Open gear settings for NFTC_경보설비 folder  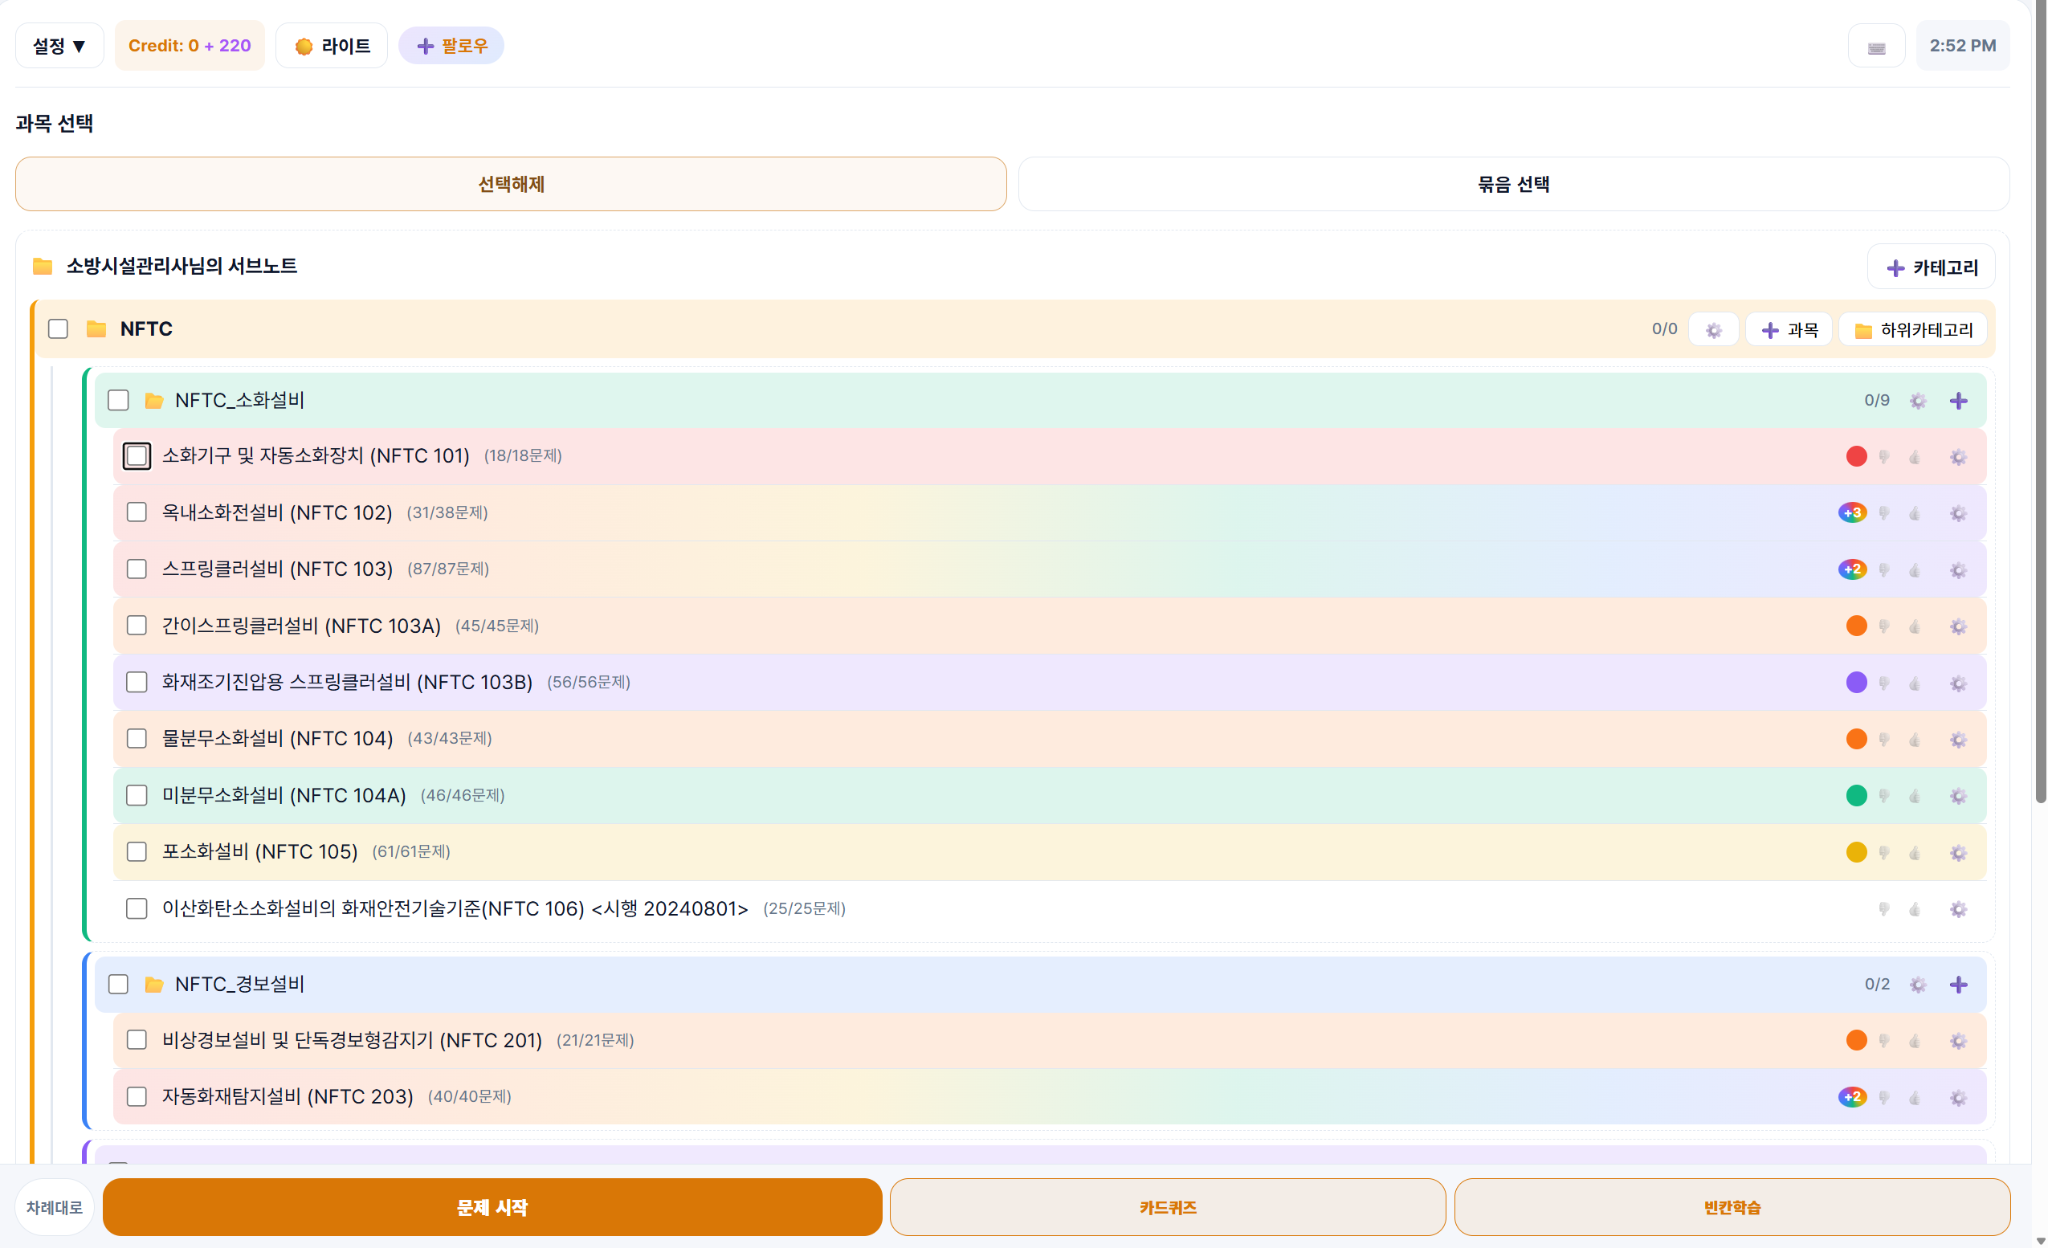1917,985
